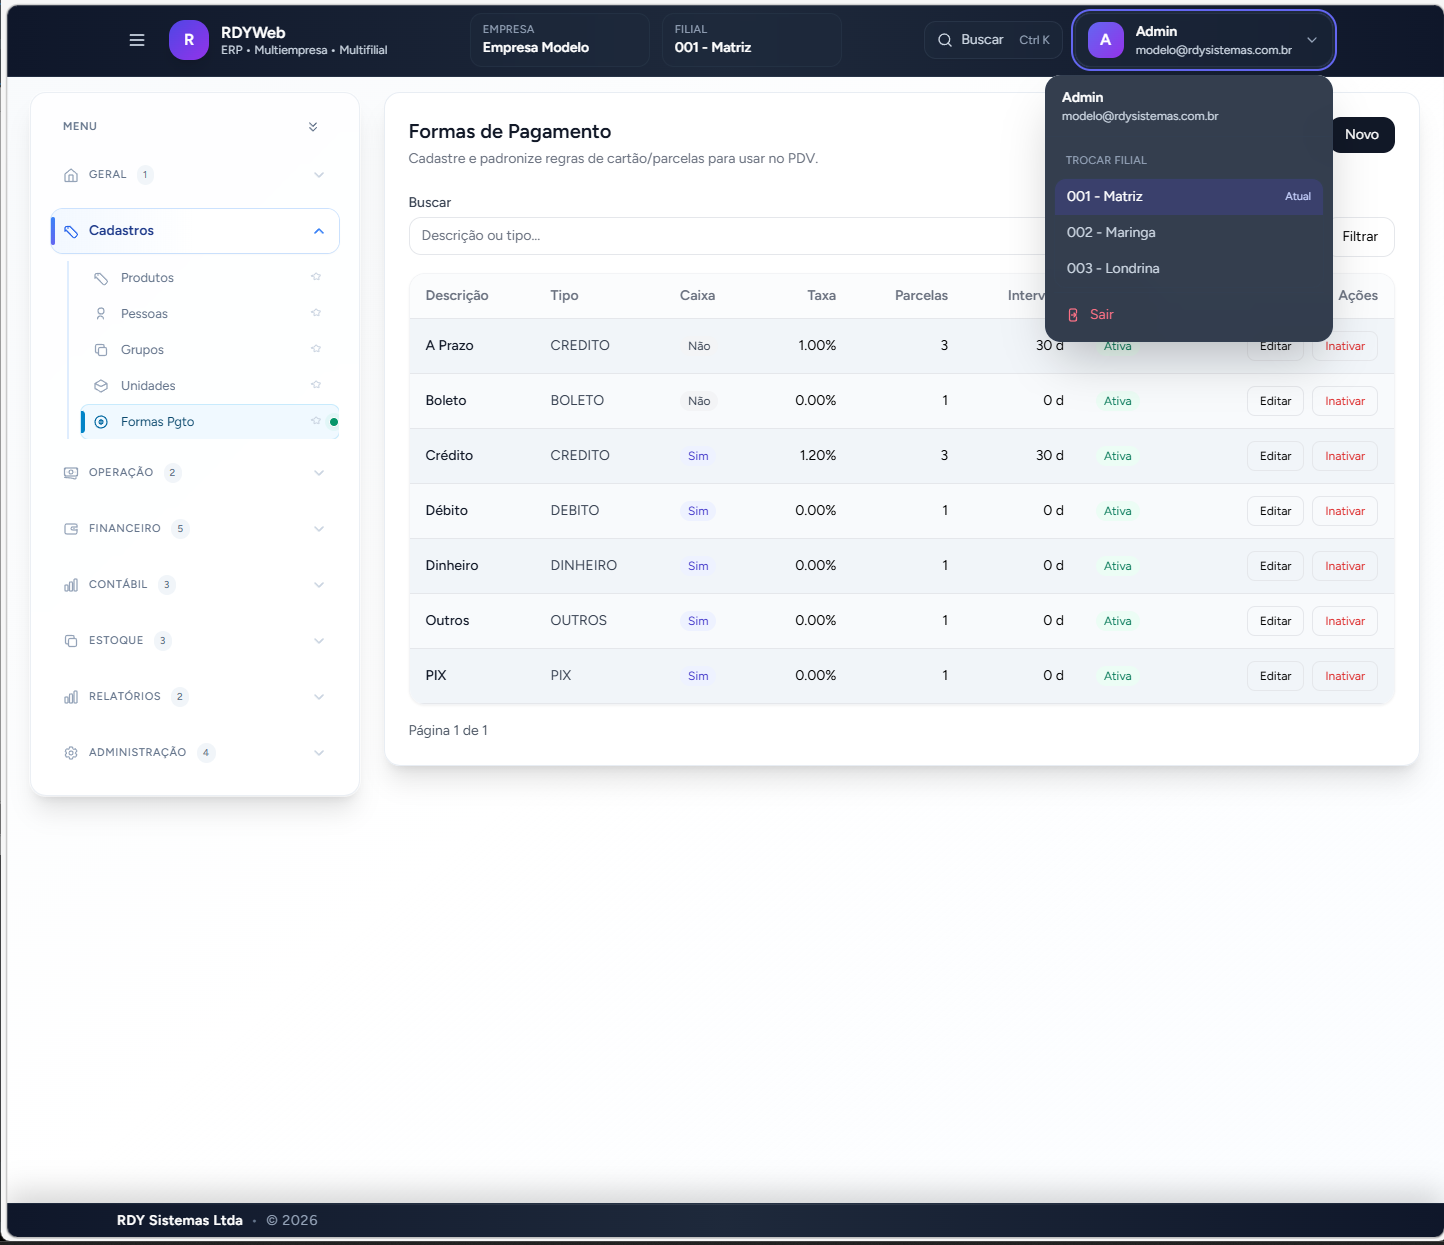Click Inativar for the PIX row
This screenshot has width=1444, height=1245.
click(1344, 676)
